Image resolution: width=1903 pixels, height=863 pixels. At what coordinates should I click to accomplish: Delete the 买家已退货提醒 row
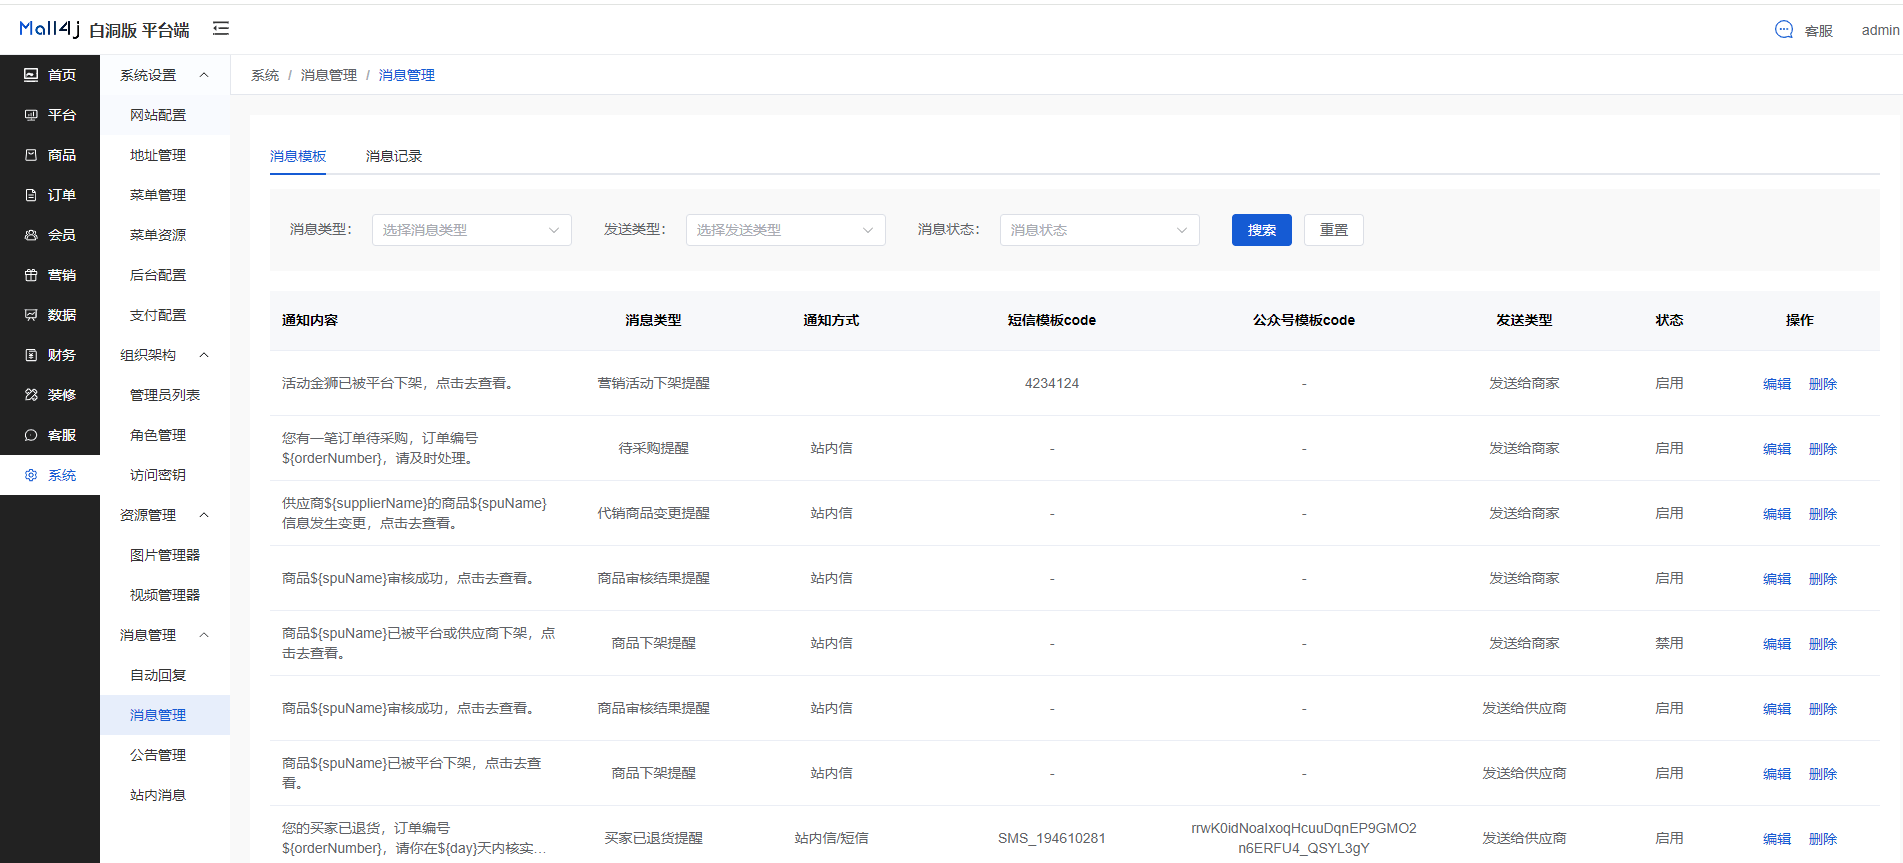click(1823, 839)
